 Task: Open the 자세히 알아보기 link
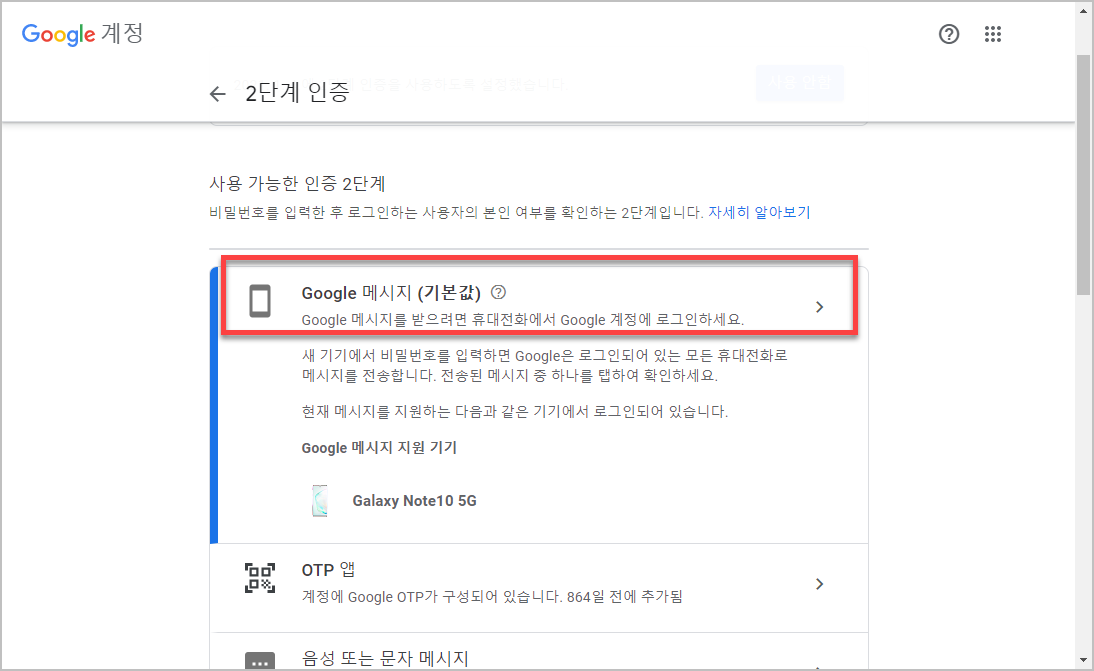coord(759,212)
